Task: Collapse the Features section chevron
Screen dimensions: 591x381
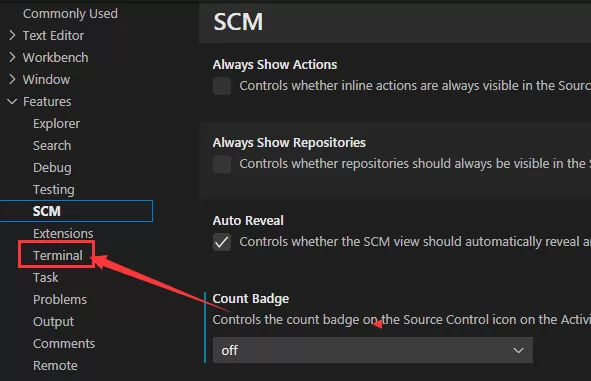Action: click(12, 101)
